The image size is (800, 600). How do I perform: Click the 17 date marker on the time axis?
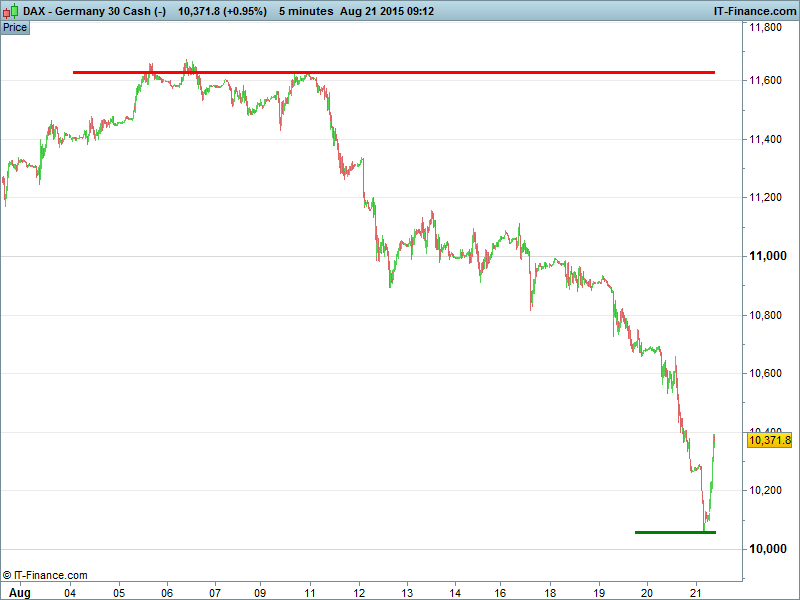[503, 592]
